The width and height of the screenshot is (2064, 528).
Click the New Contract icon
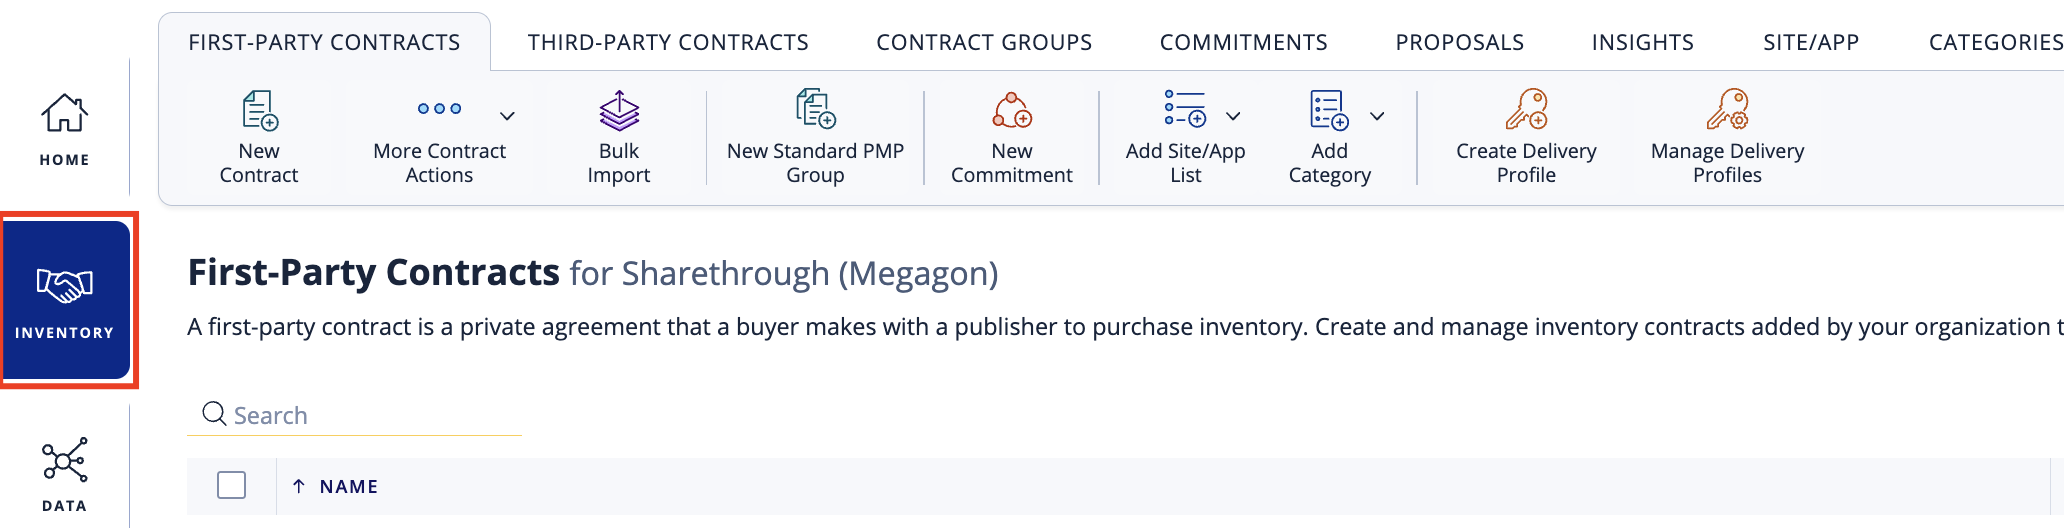coord(259,110)
